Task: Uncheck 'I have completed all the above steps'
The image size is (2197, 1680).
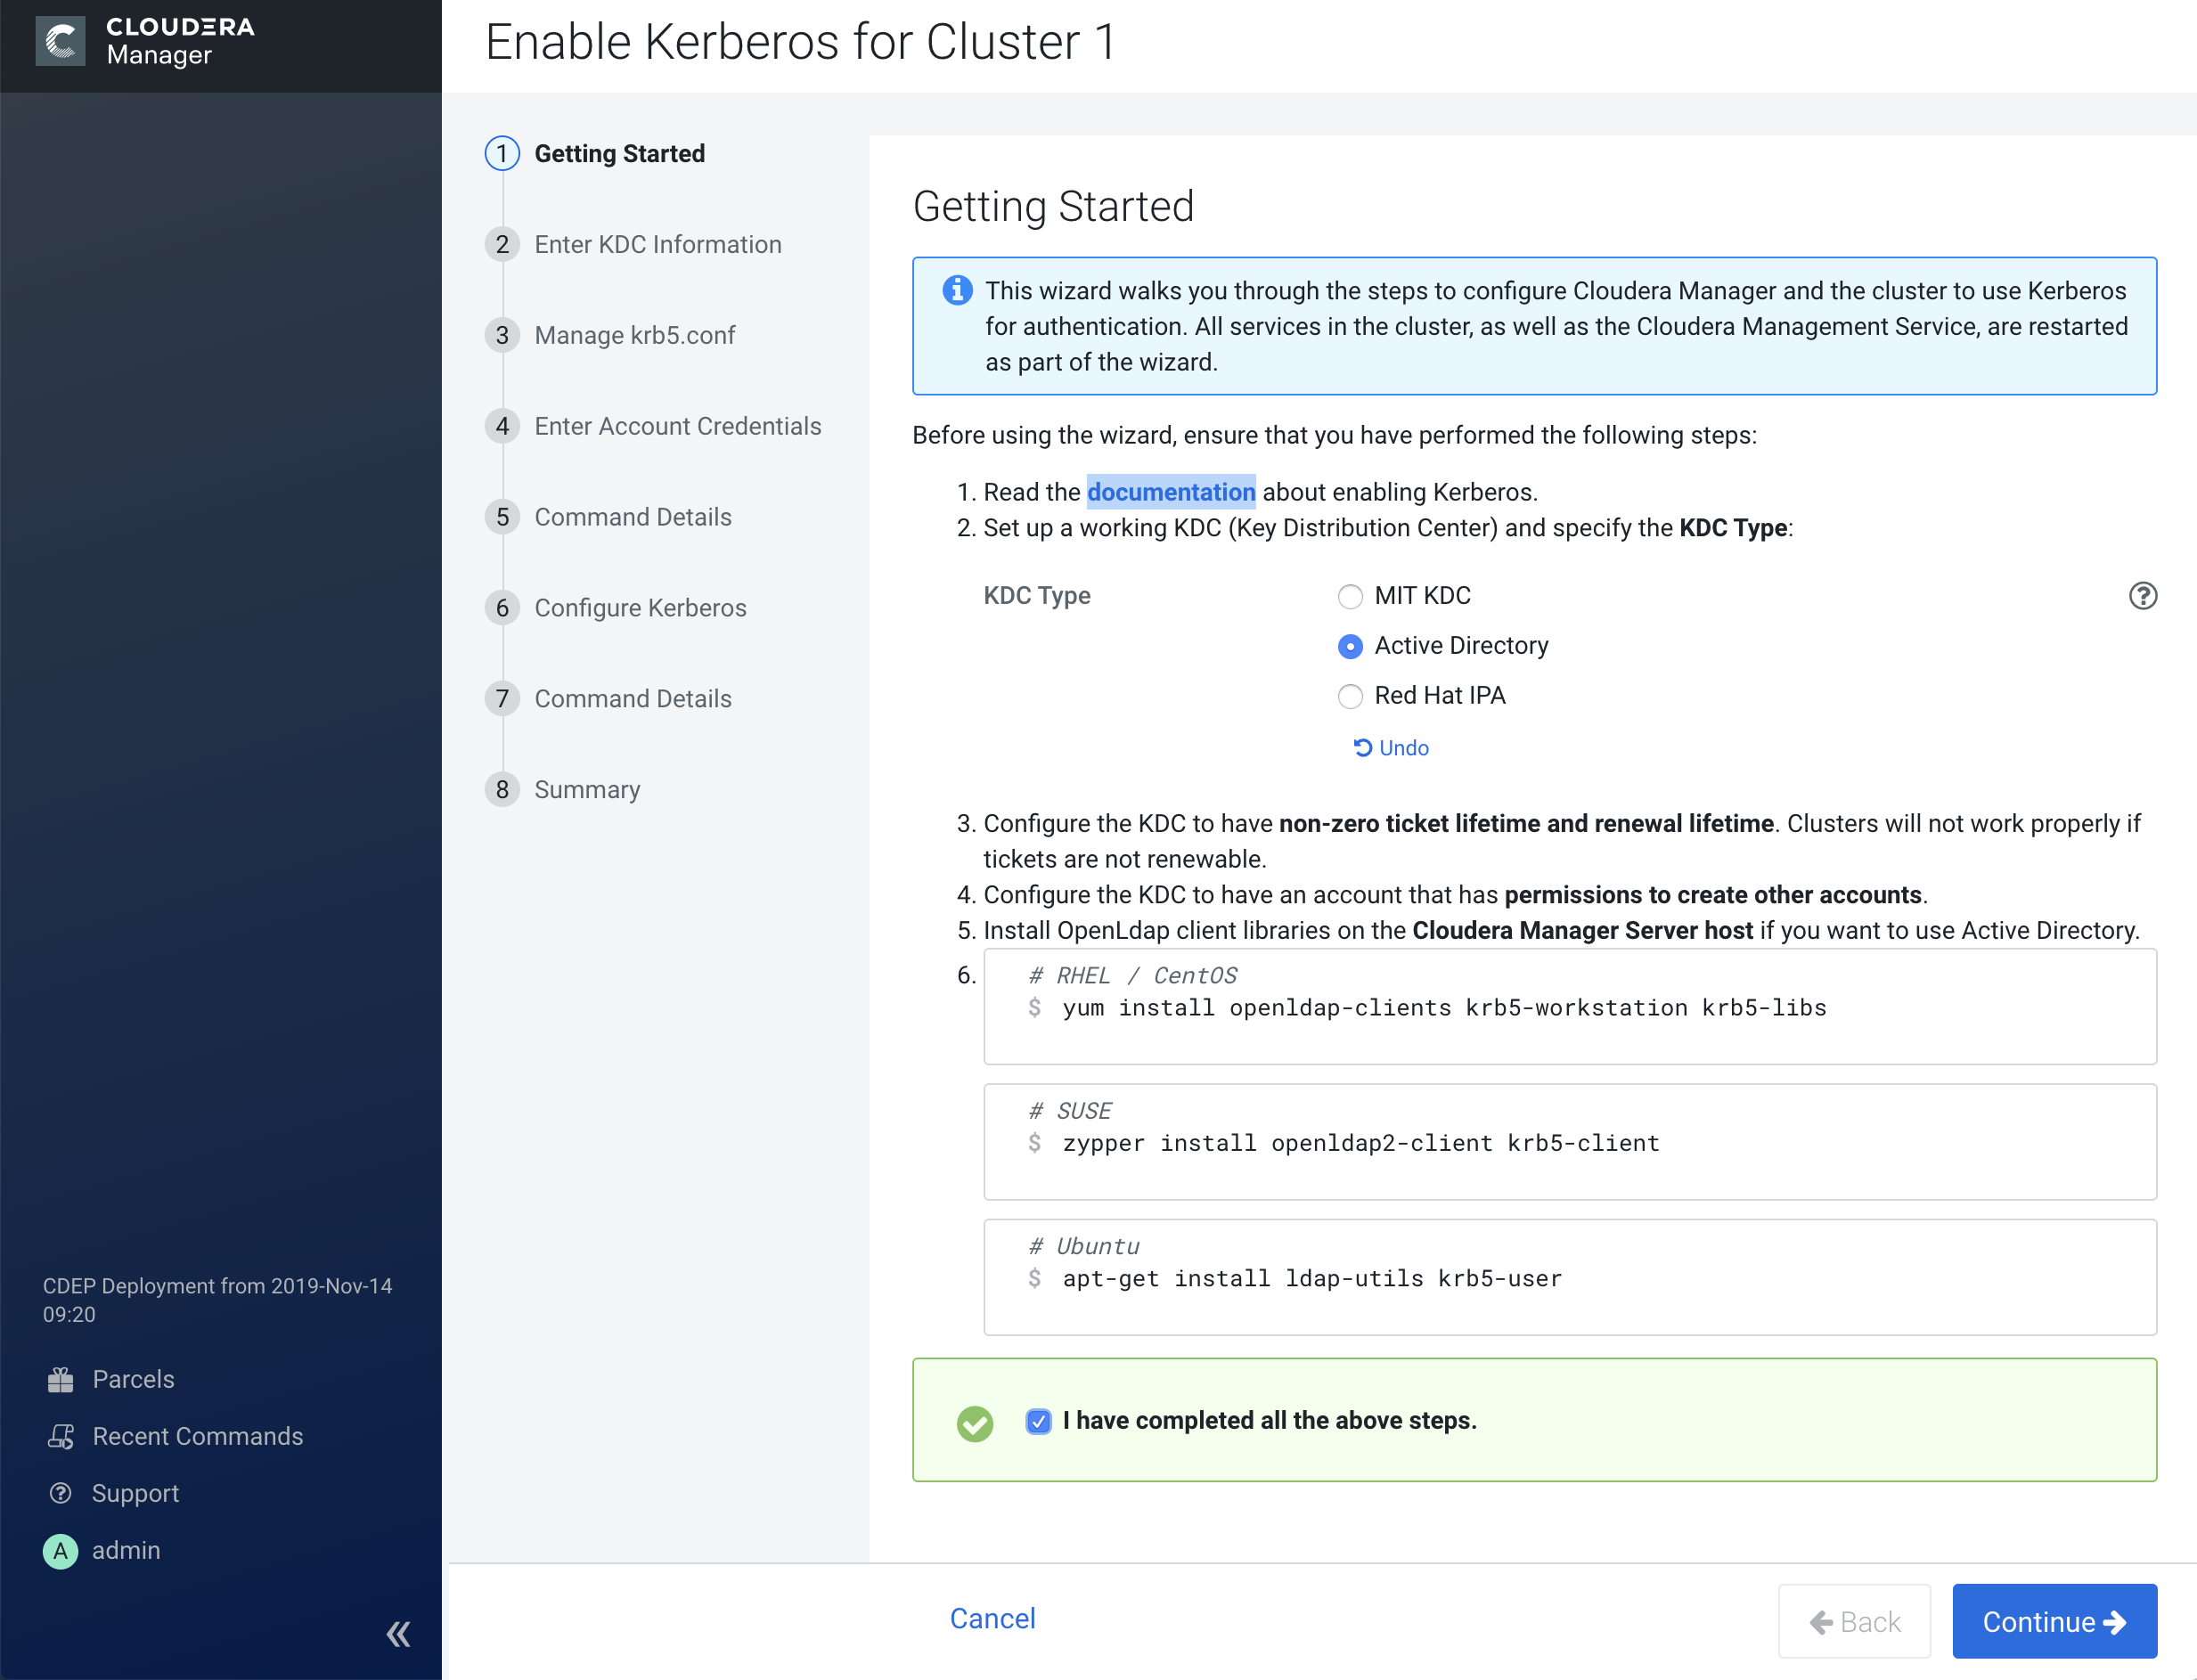Action: coord(1038,1422)
